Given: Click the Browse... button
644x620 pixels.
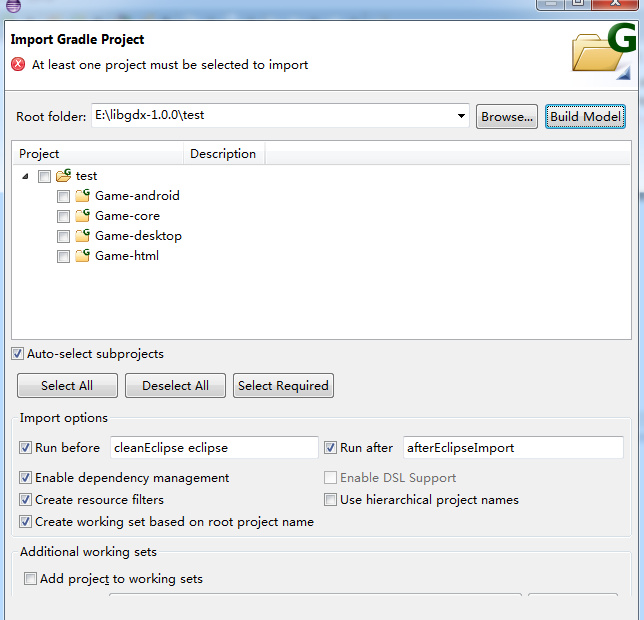Looking at the screenshot, I should click(507, 117).
